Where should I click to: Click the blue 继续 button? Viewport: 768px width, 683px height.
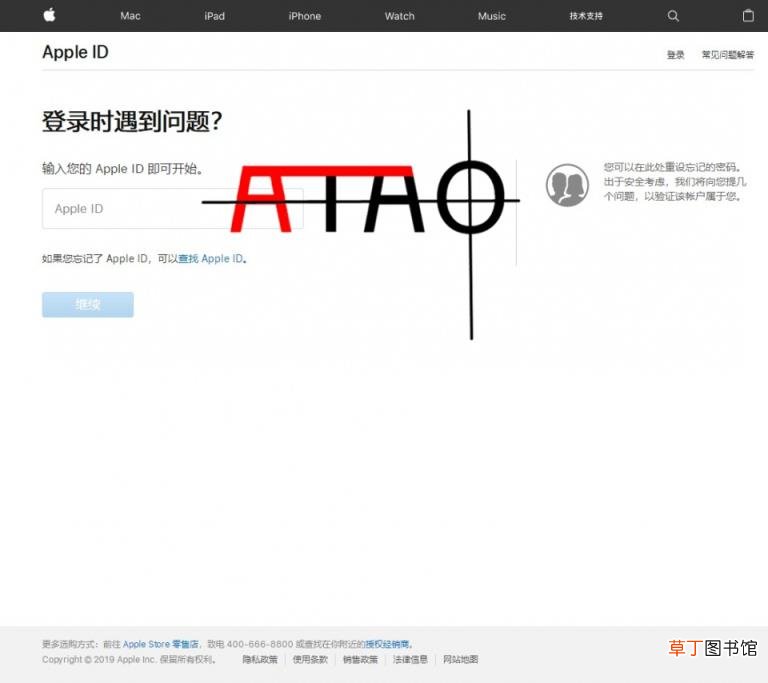coord(88,304)
